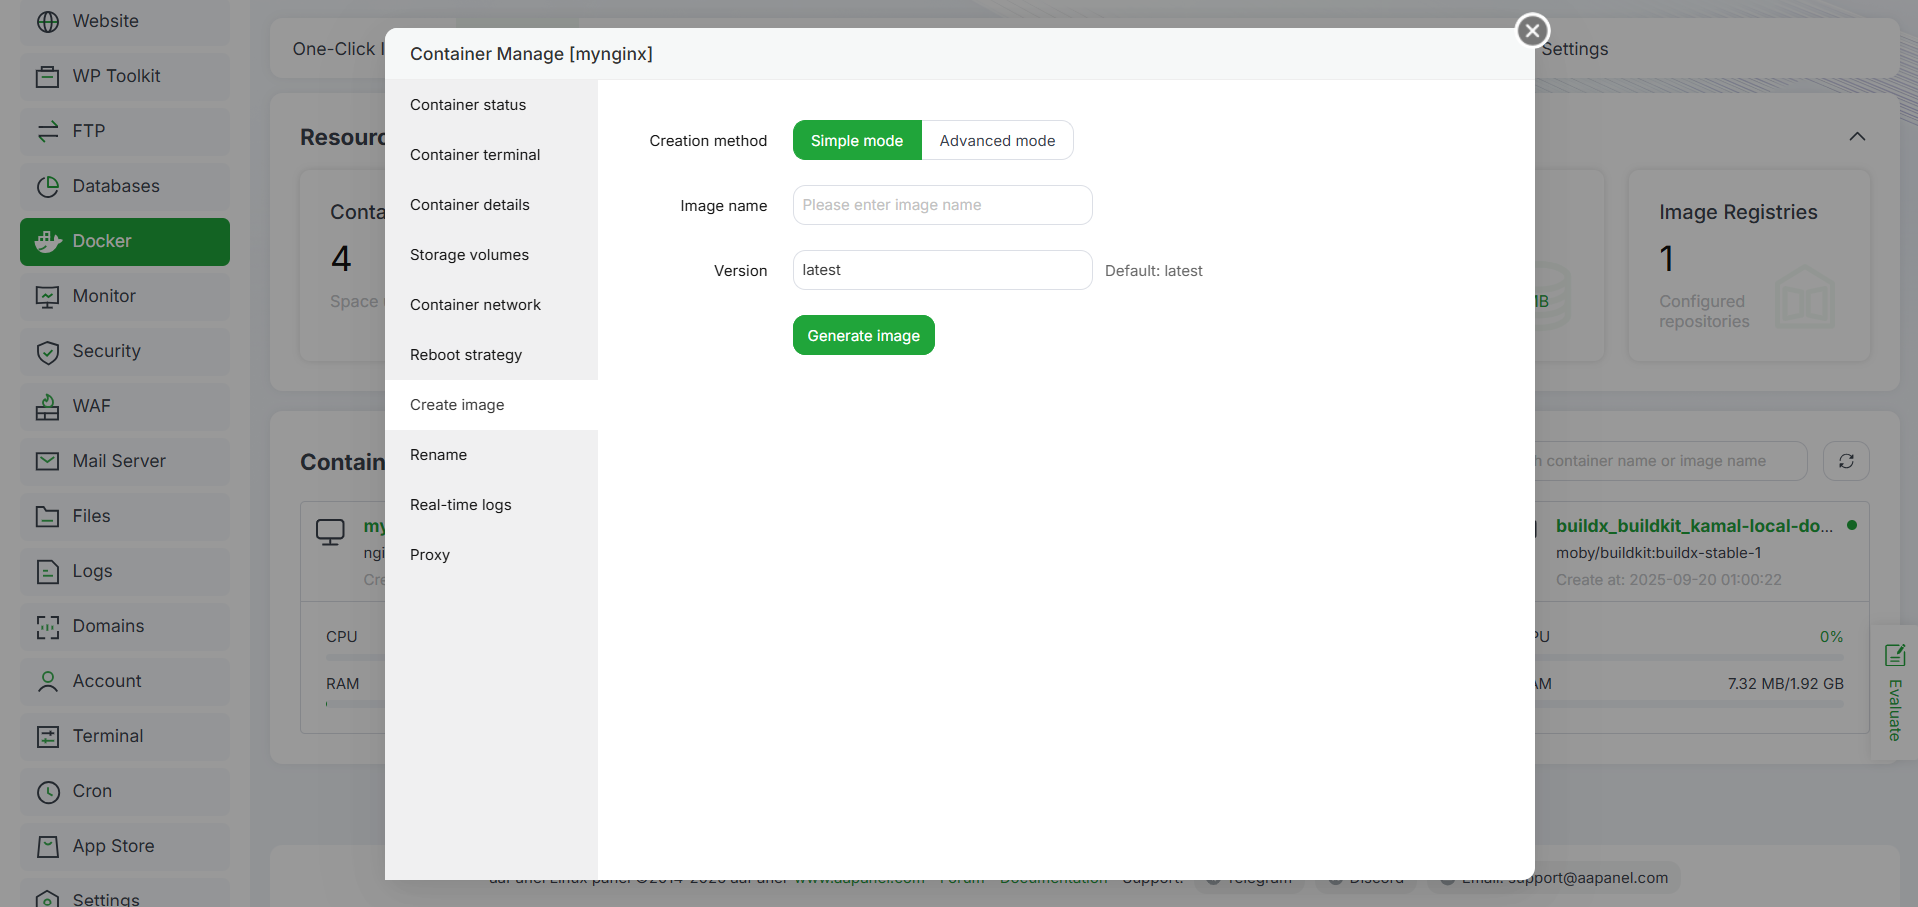The width and height of the screenshot is (1918, 907).
Task: Open the One-Click tab behind dialog
Action: point(338,49)
